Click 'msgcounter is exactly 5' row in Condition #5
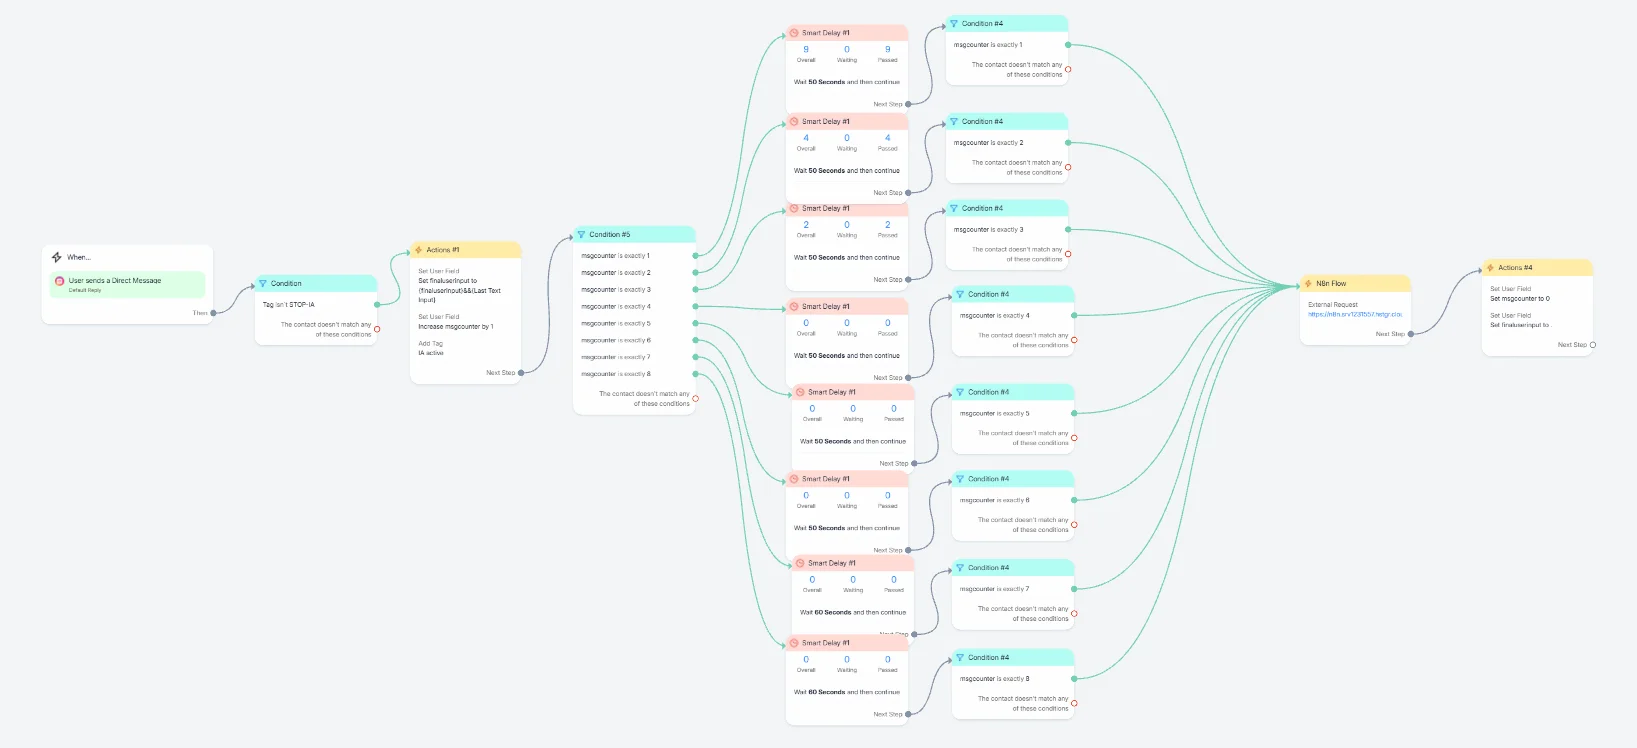Screen dimensions: 1637x748 (x=616, y=324)
